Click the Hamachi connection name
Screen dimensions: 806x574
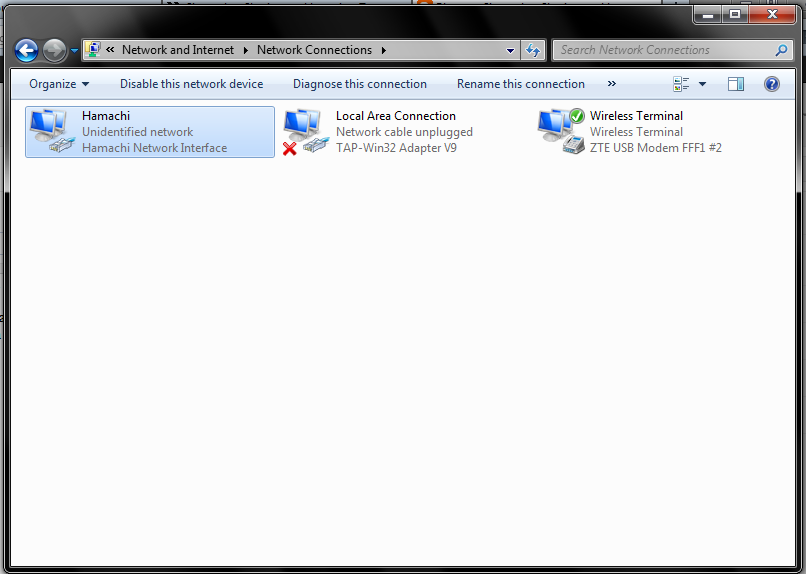pyautogui.click(x=106, y=116)
